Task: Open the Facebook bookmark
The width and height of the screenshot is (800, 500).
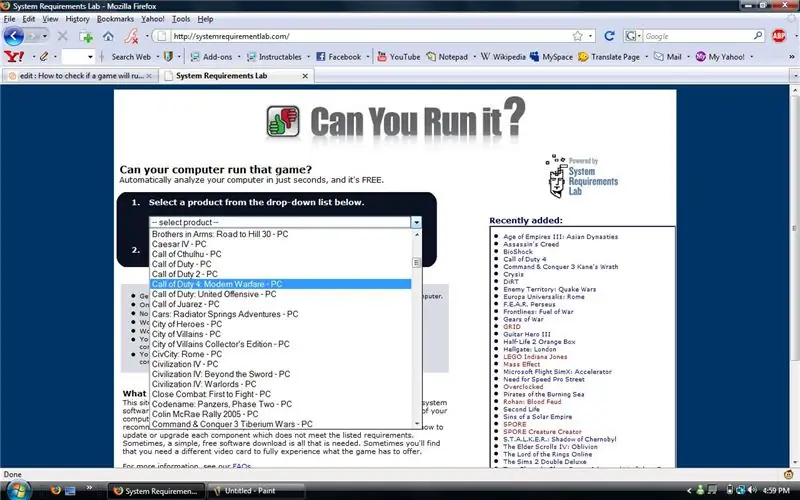Action: (339, 57)
